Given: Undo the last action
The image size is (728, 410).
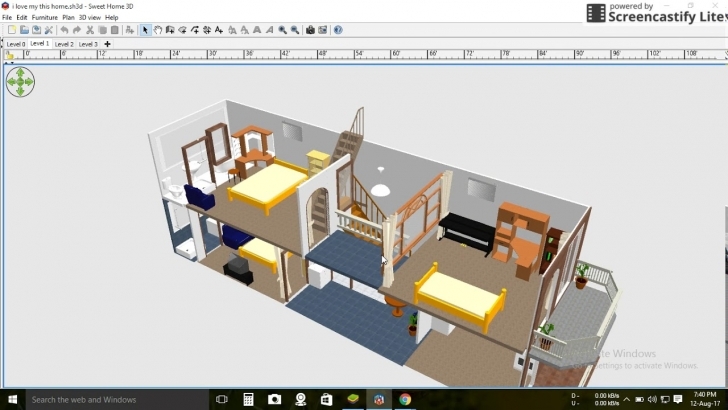Looking at the screenshot, I should pos(65,30).
